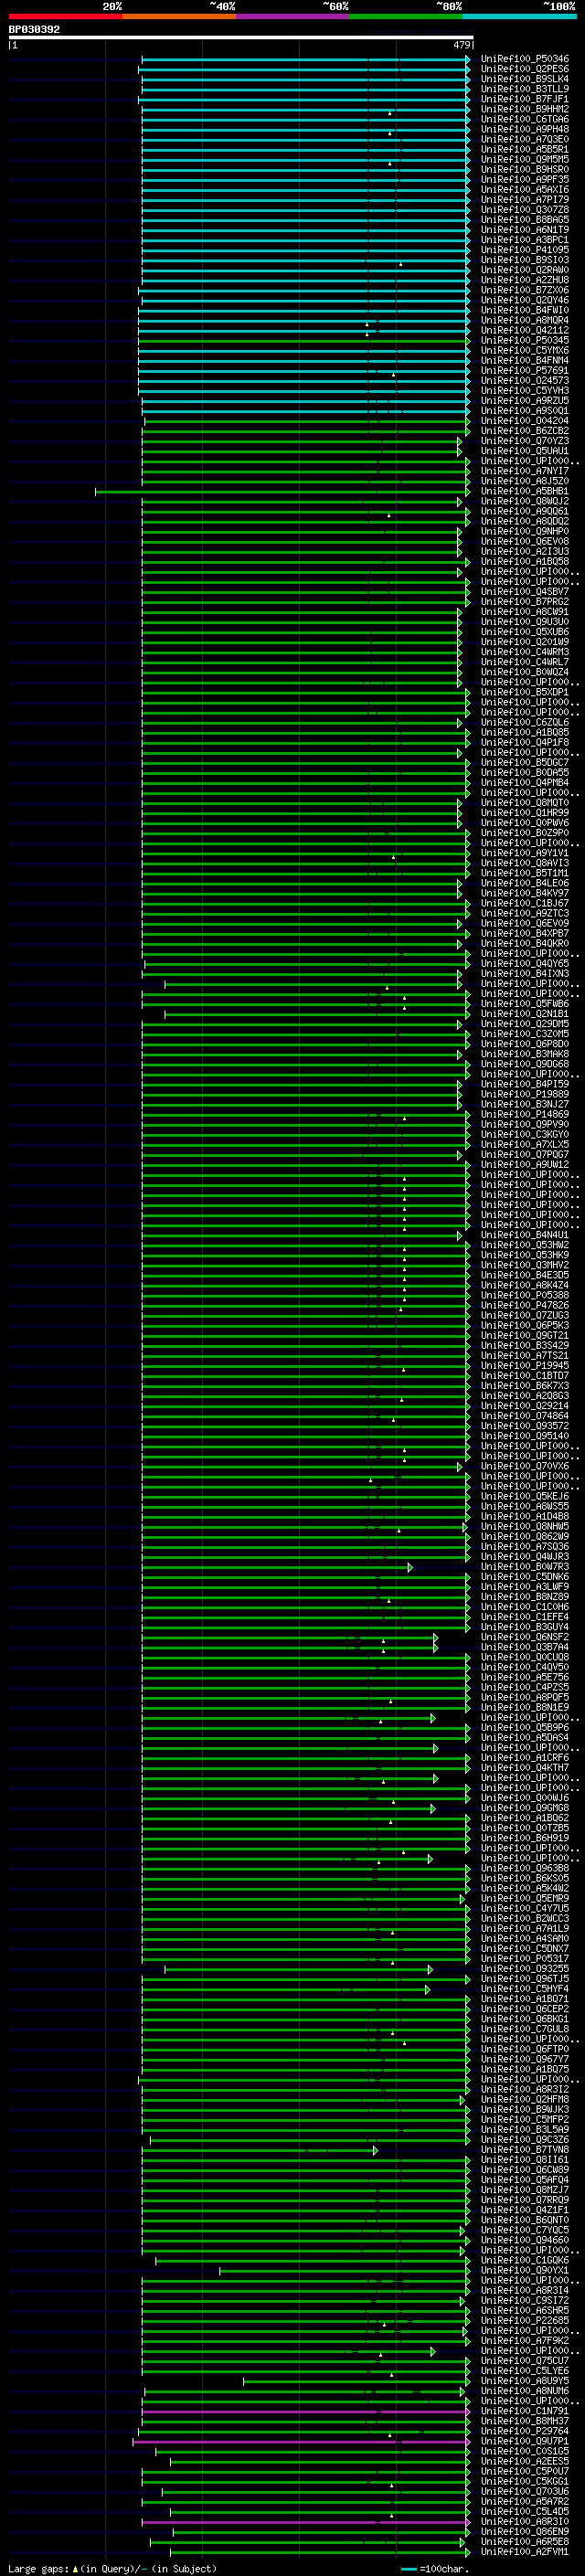
Task: Open hit UniRef100_Q9U7P1
Action: click(525, 2441)
